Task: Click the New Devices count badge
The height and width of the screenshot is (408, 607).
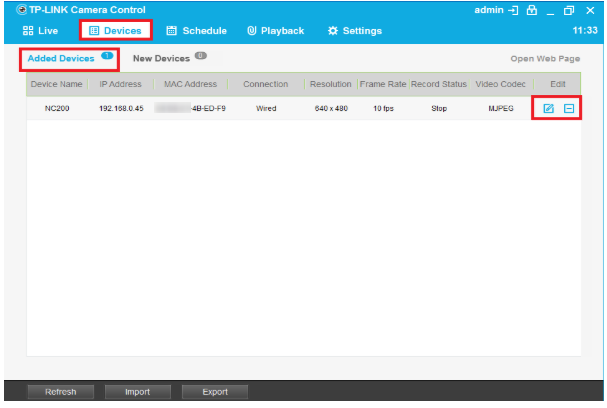Action: pyautogui.click(x=201, y=56)
